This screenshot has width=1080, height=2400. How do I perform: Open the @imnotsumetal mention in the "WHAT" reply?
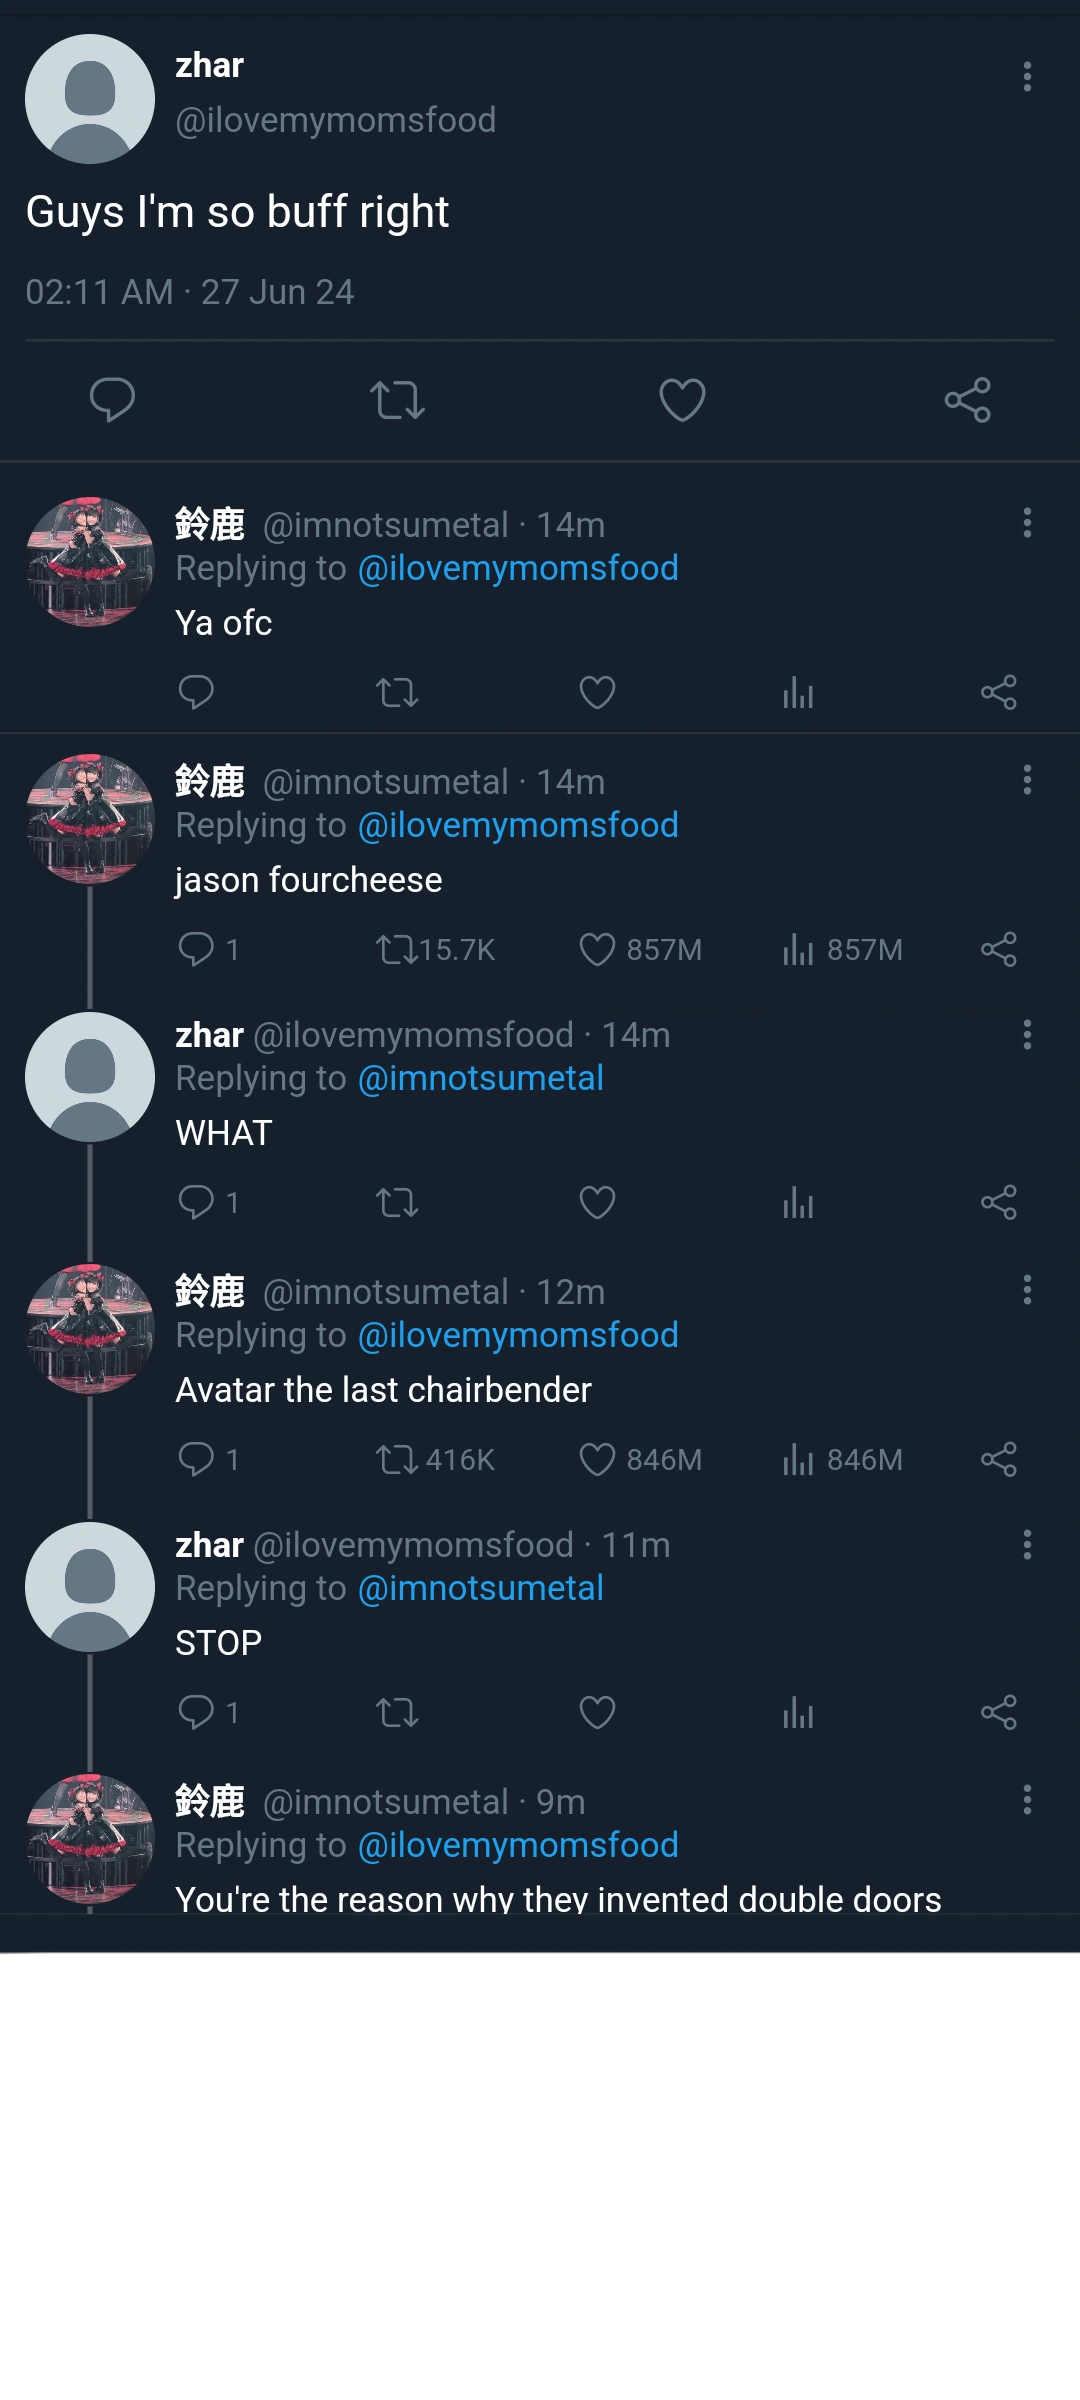point(480,1078)
